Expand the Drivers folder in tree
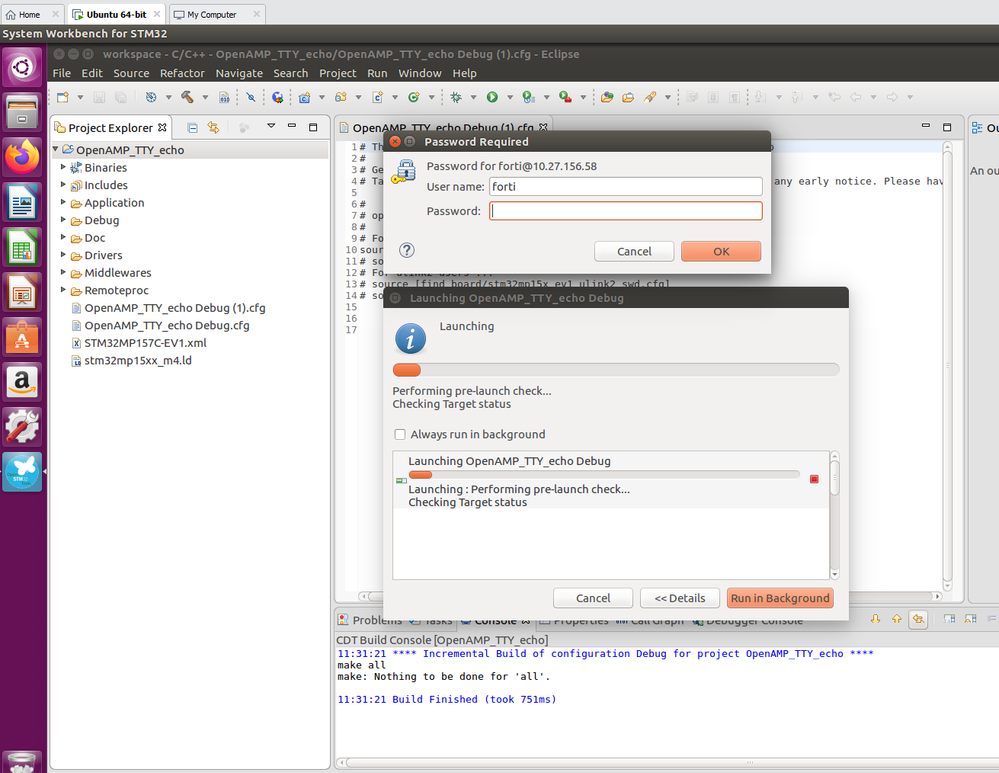 click(63, 255)
